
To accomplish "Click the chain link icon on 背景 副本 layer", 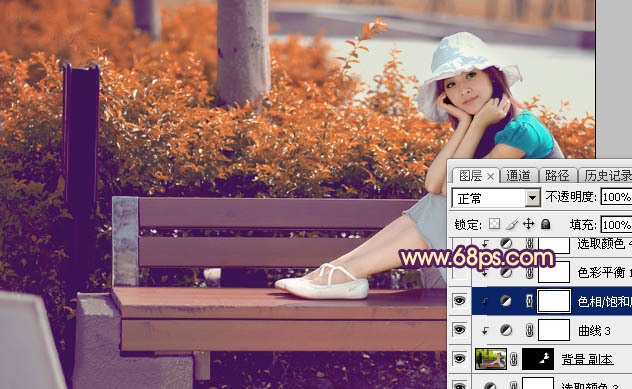I will coord(514,359).
